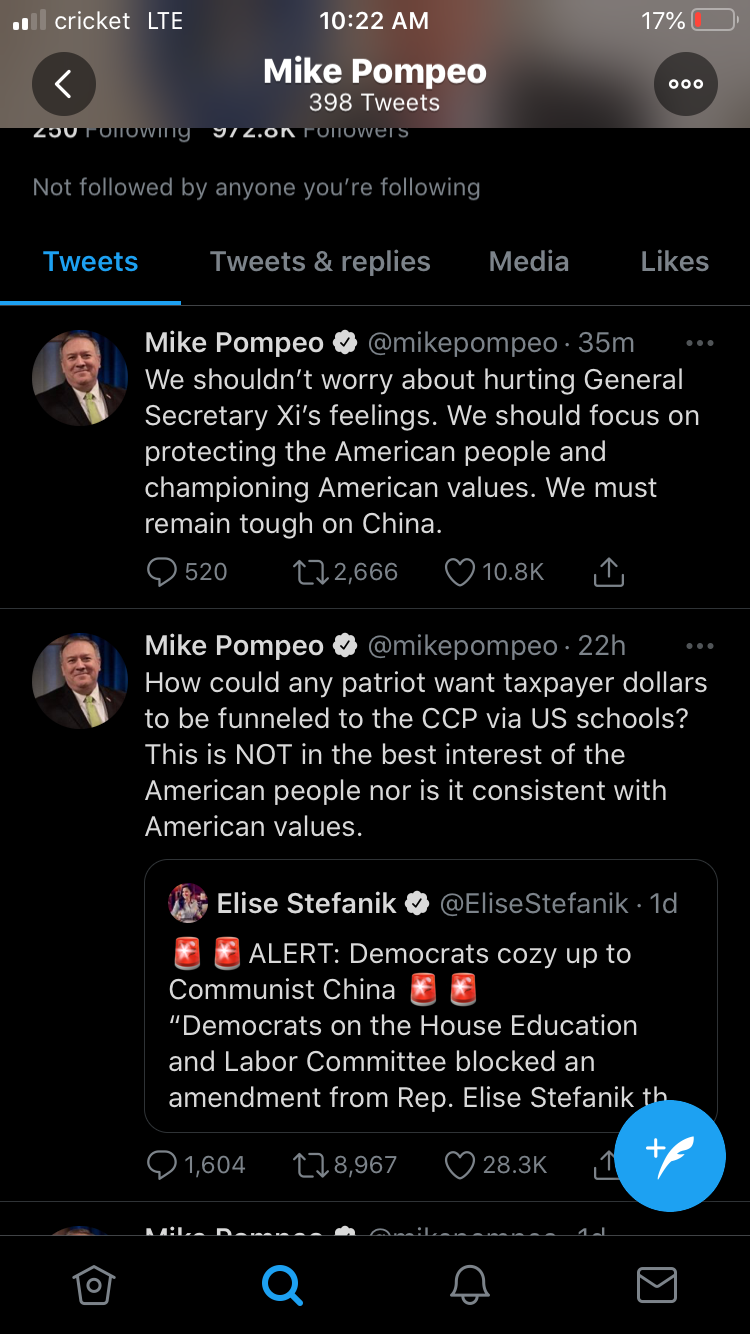The image size is (750, 1334).
Task: Go to the Home timeline
Action: tap(94, 1285)
